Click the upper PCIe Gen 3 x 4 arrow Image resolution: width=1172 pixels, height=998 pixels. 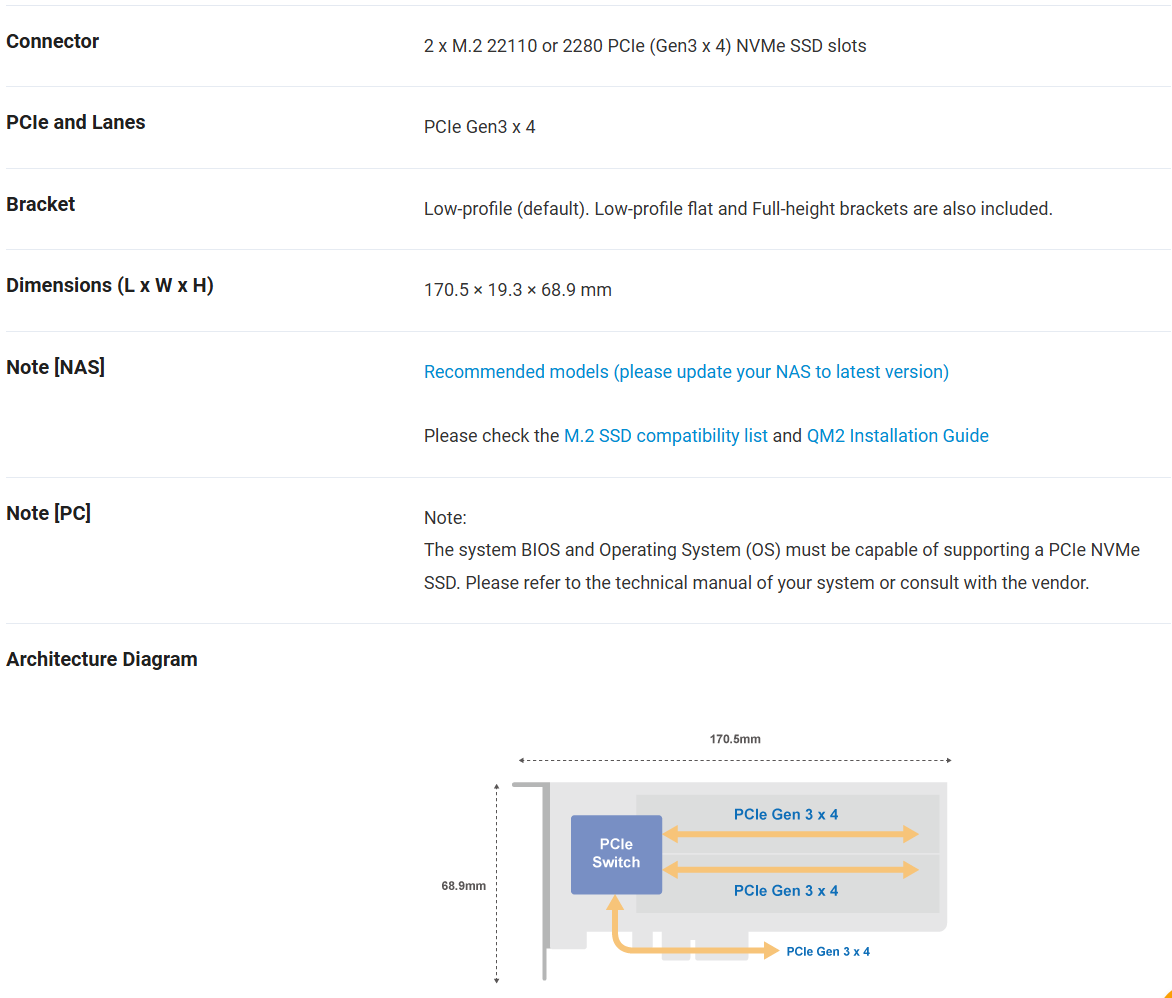[x=790, y=834]
